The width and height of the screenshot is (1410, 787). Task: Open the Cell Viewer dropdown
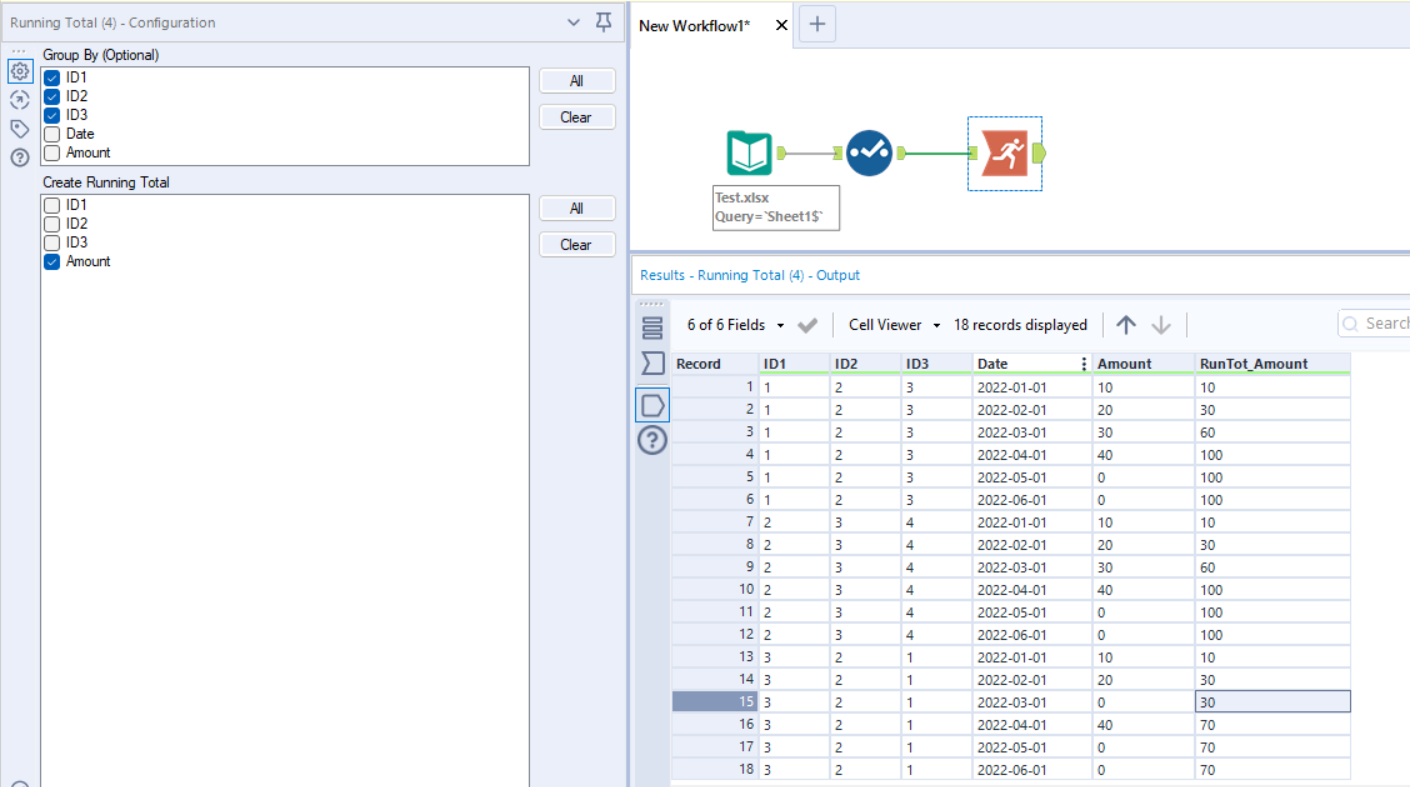[894, 325]
